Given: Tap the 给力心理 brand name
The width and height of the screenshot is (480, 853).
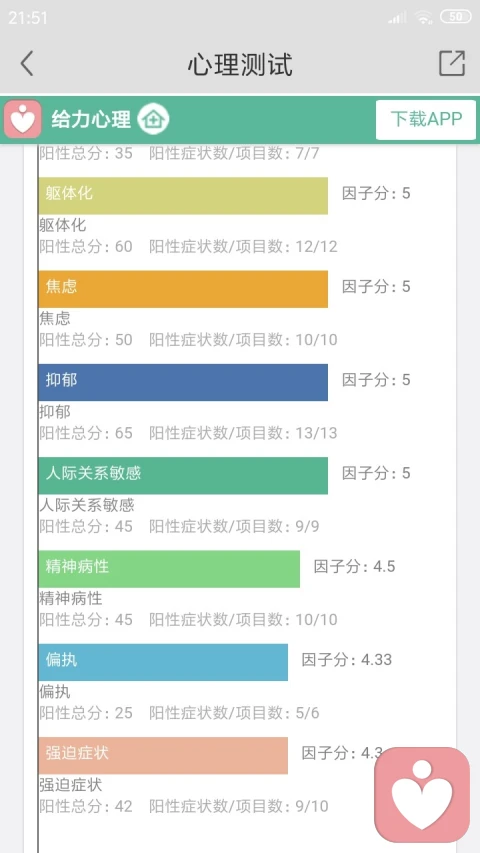Looking at the screenshot, I should click(91, 119).
